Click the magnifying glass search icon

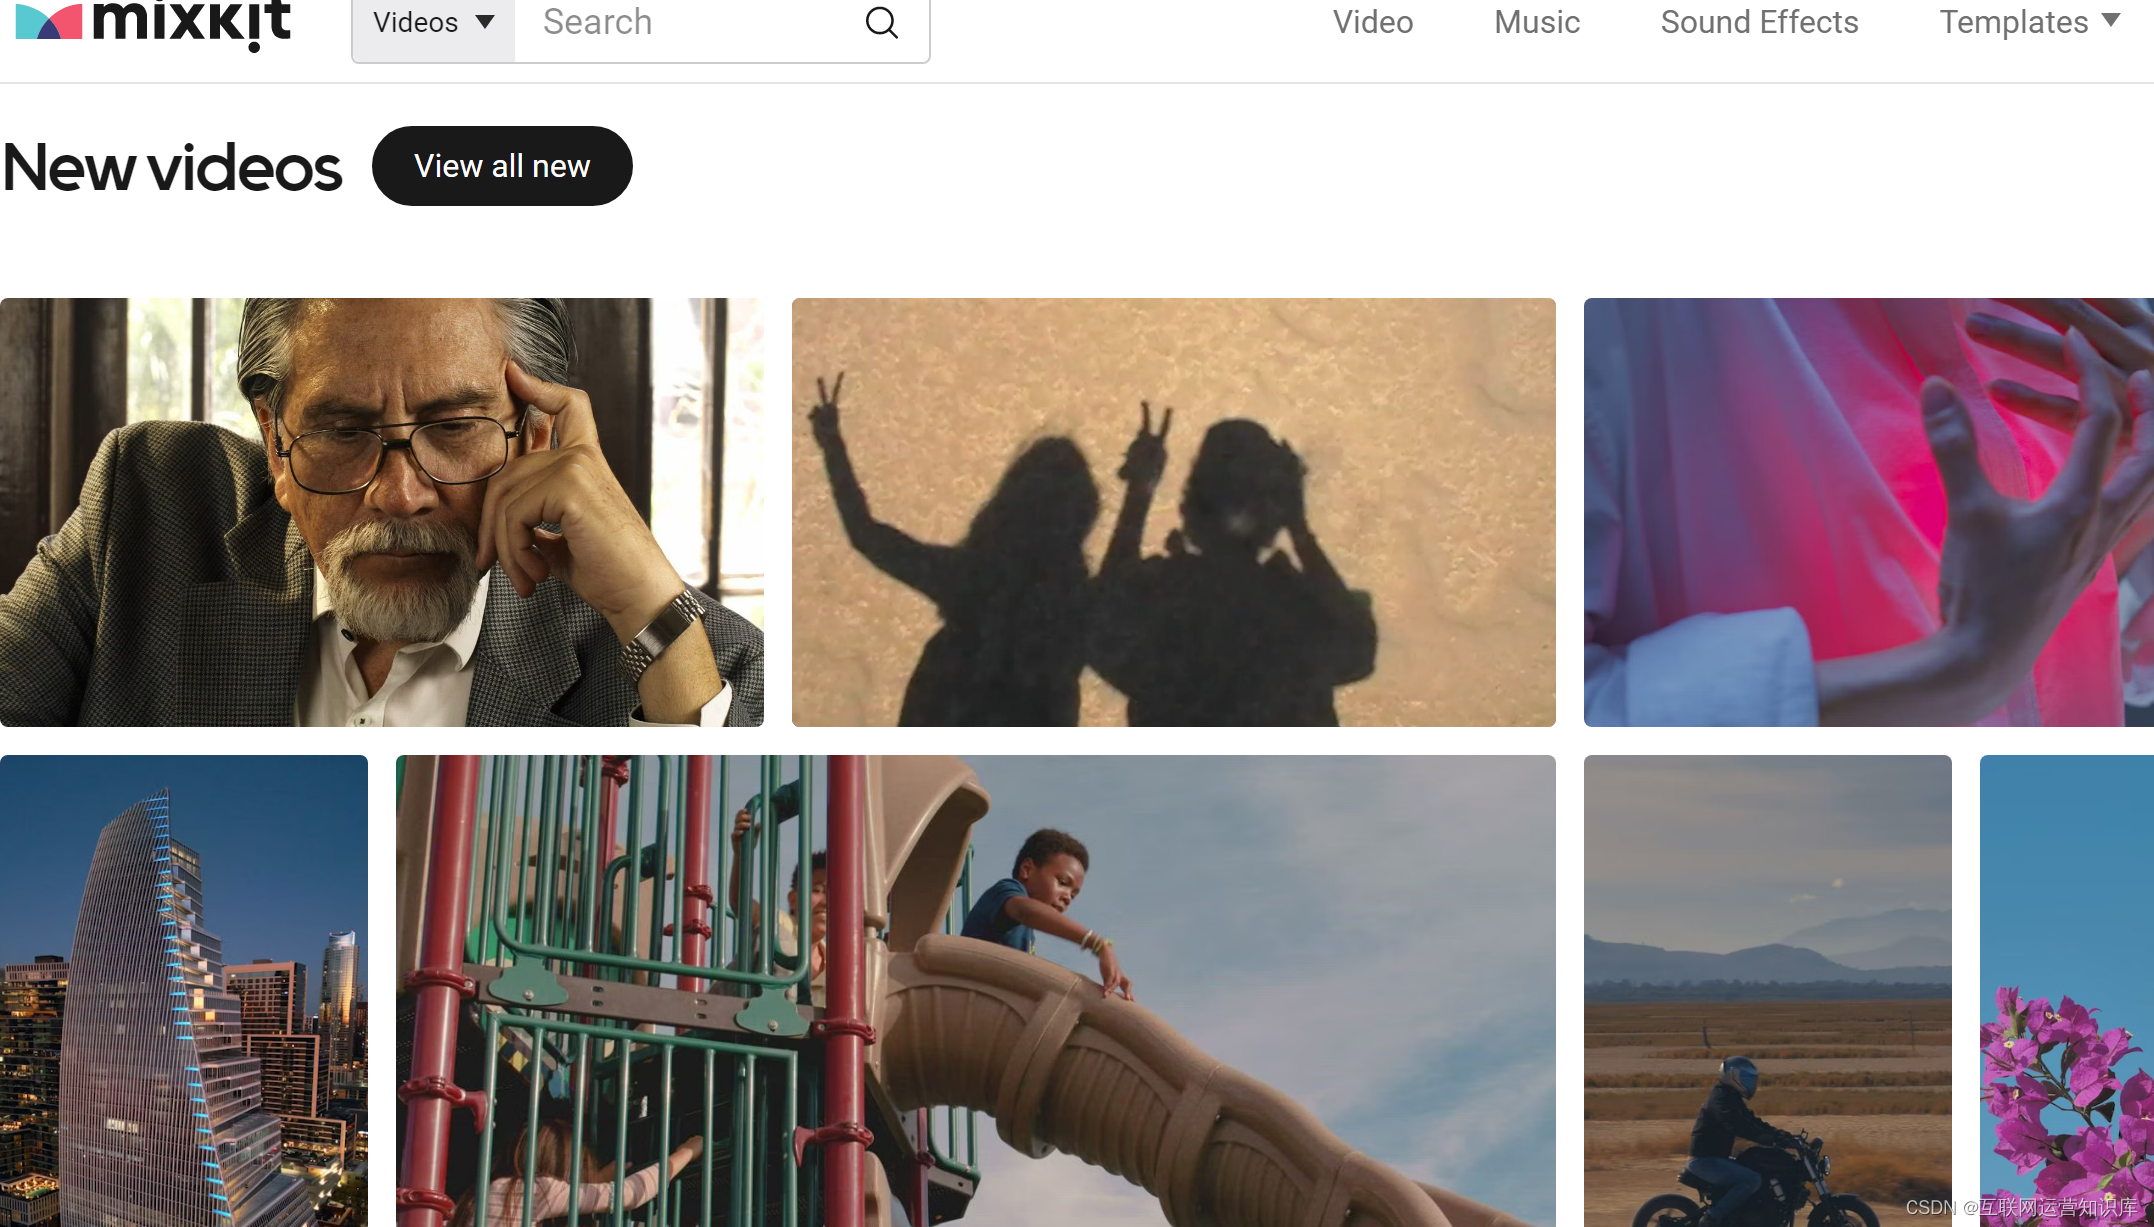[x=881, y=23]
